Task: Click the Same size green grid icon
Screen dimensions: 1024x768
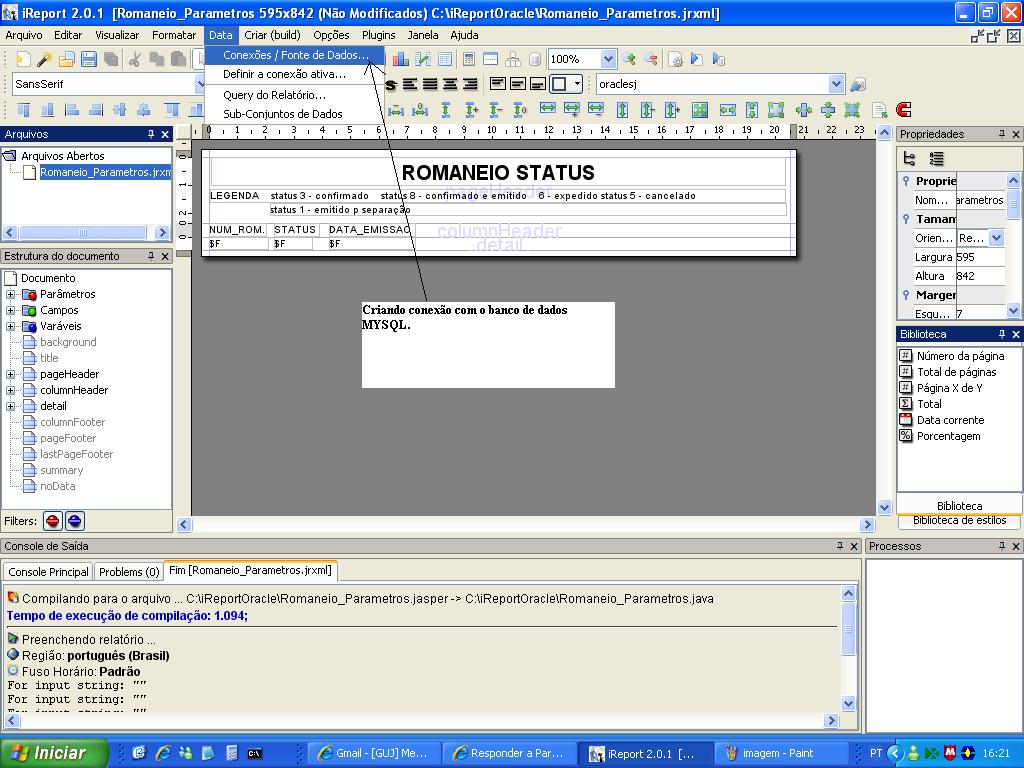Action: click(x=700, y=109)
